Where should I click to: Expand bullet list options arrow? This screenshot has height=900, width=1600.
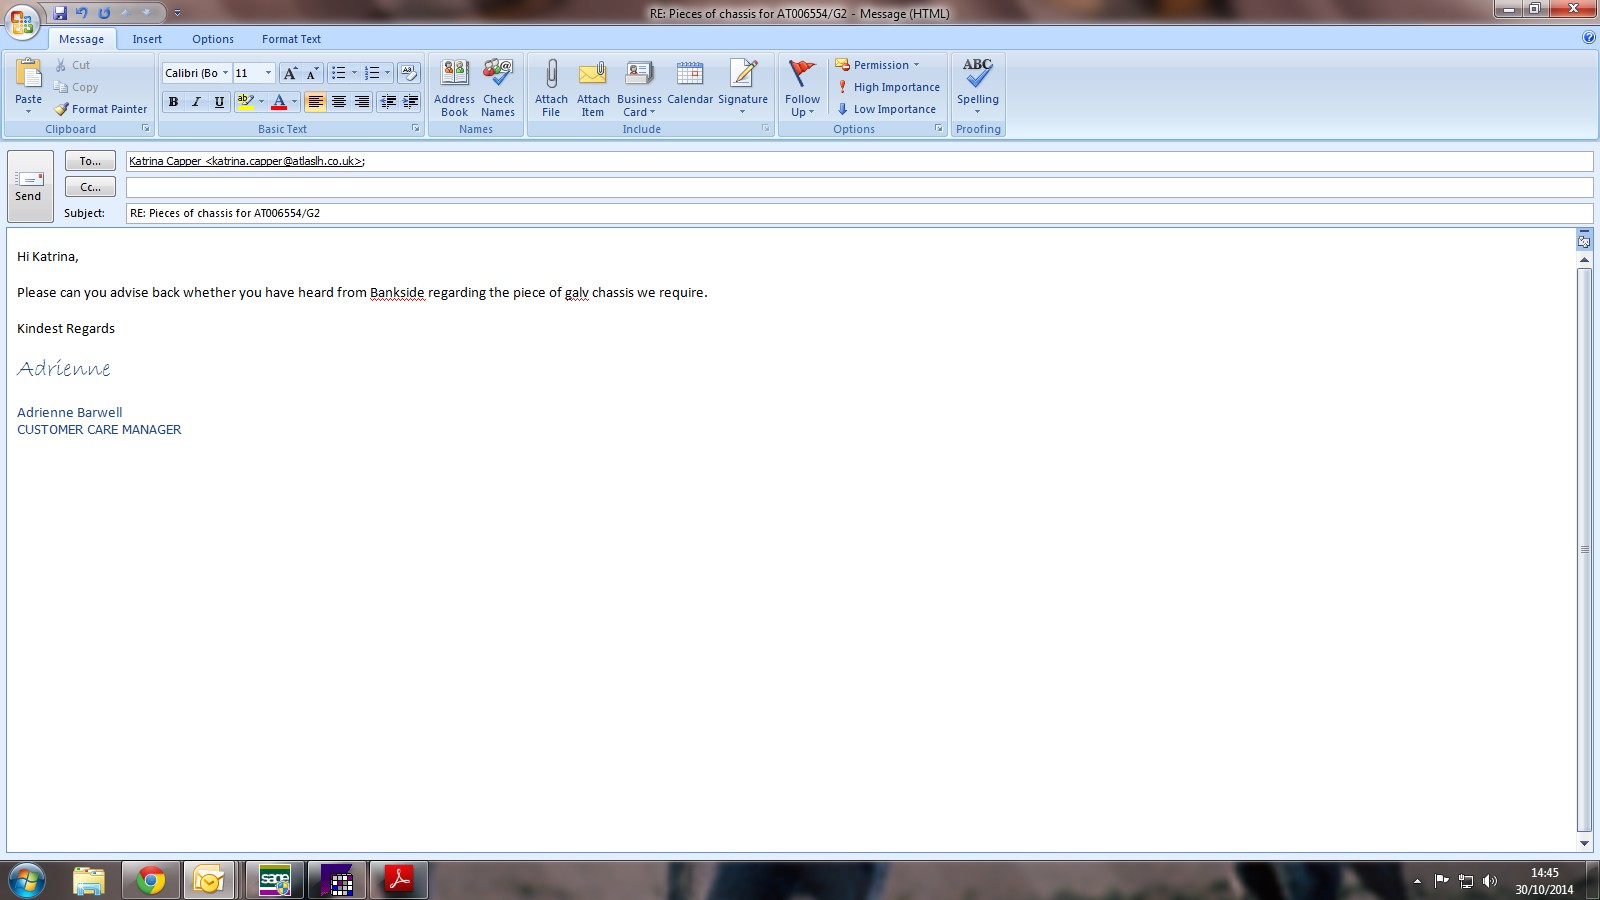click(x=354, y=73)
